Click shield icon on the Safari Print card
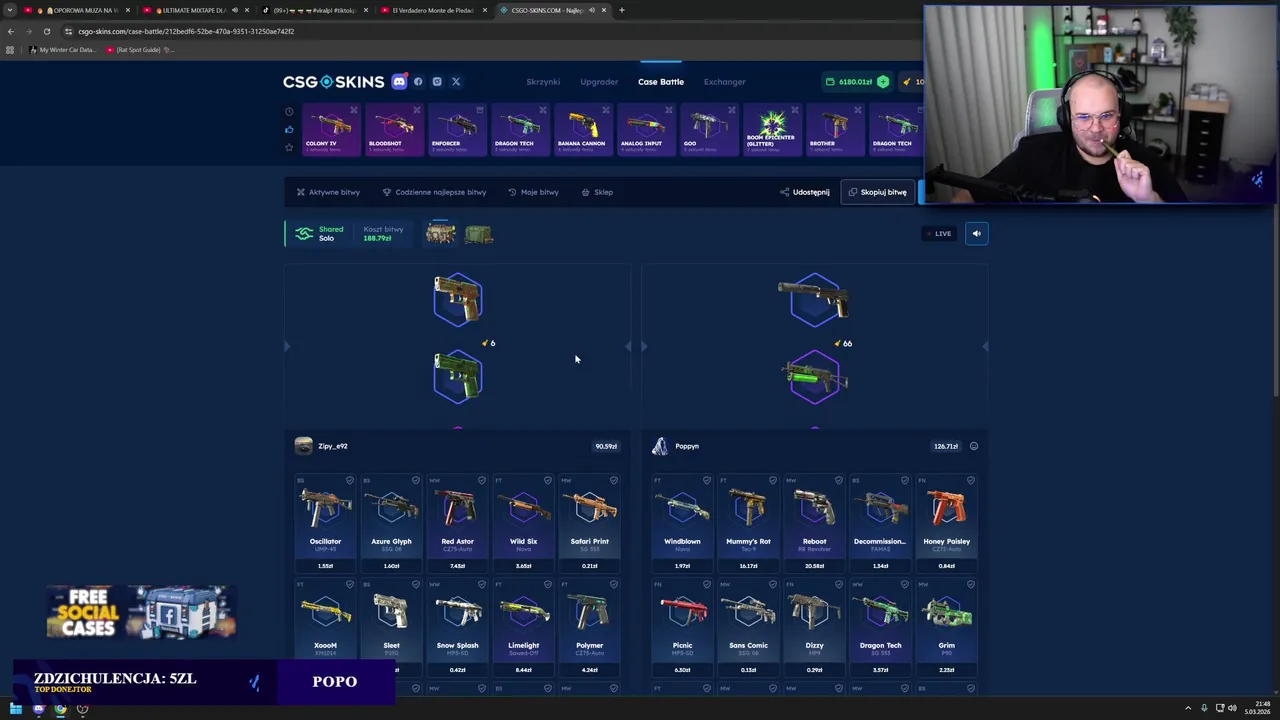Screen dimensions: 1280x720 (614, 480)
